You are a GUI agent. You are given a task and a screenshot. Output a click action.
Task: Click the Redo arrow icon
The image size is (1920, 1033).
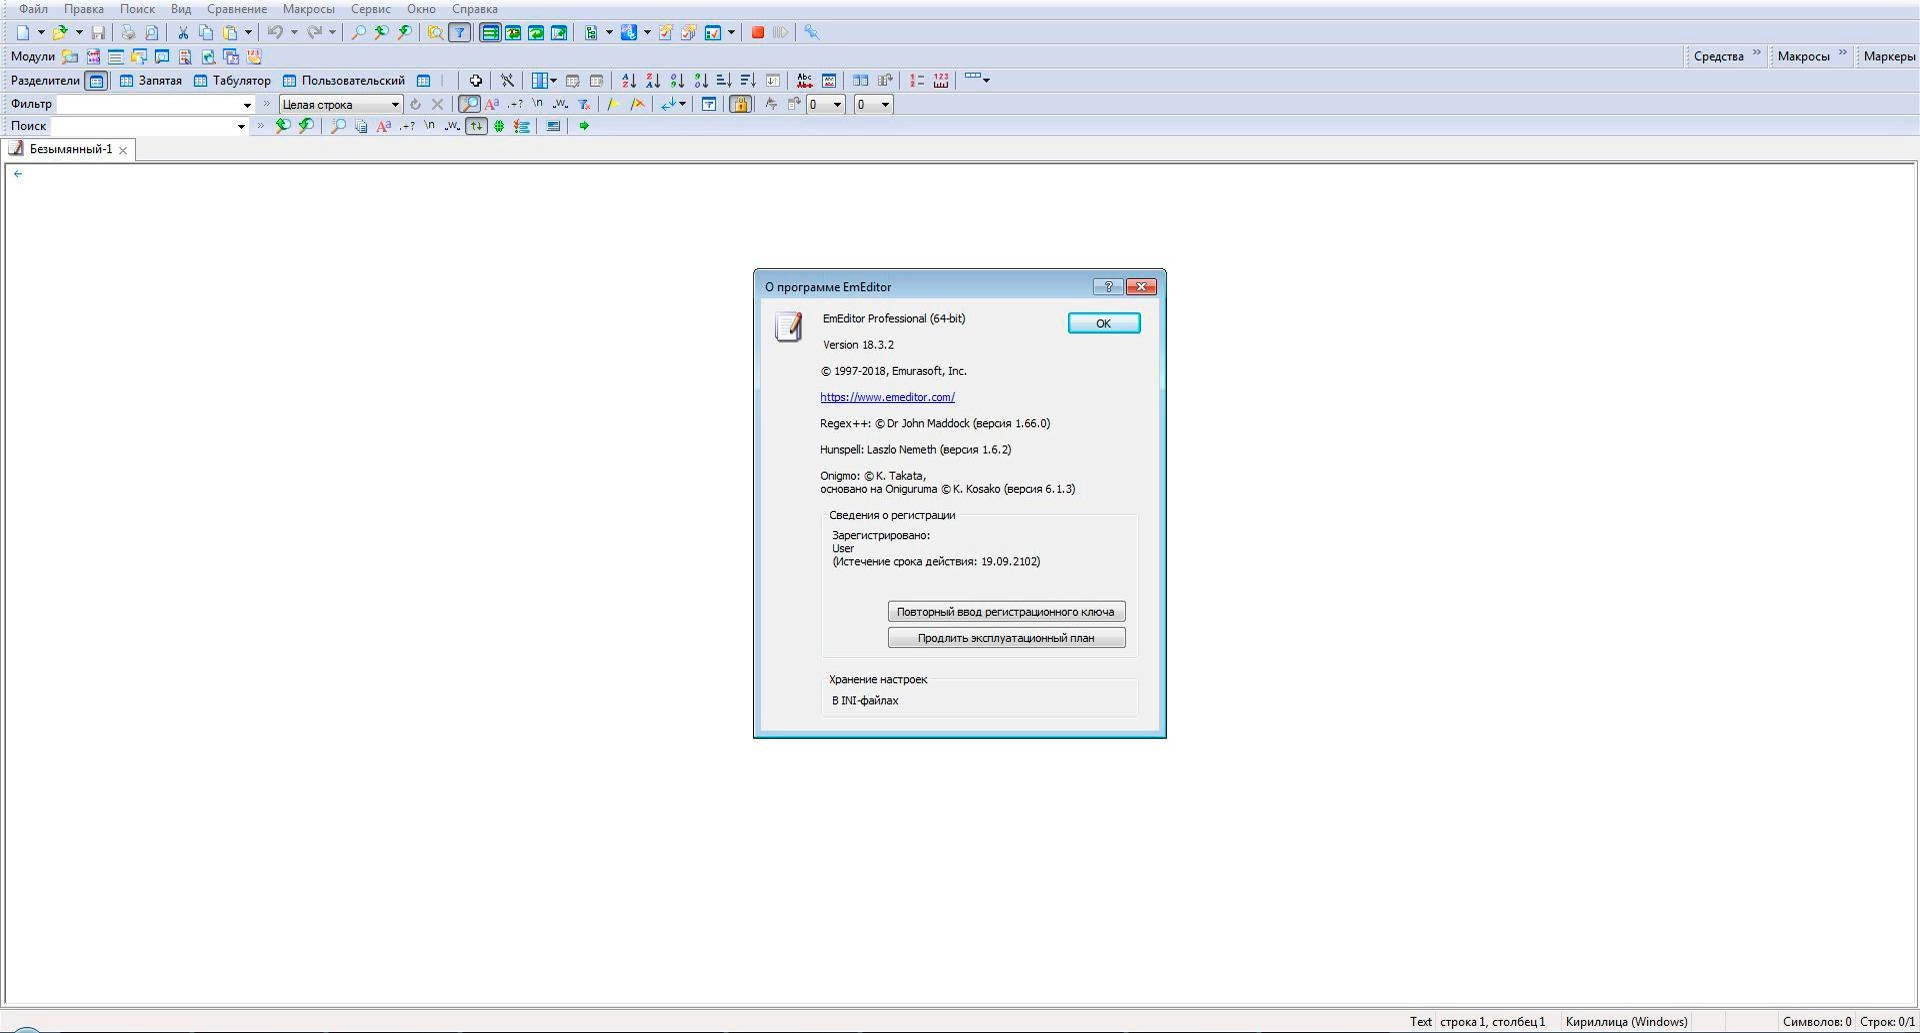coord(315,32)
